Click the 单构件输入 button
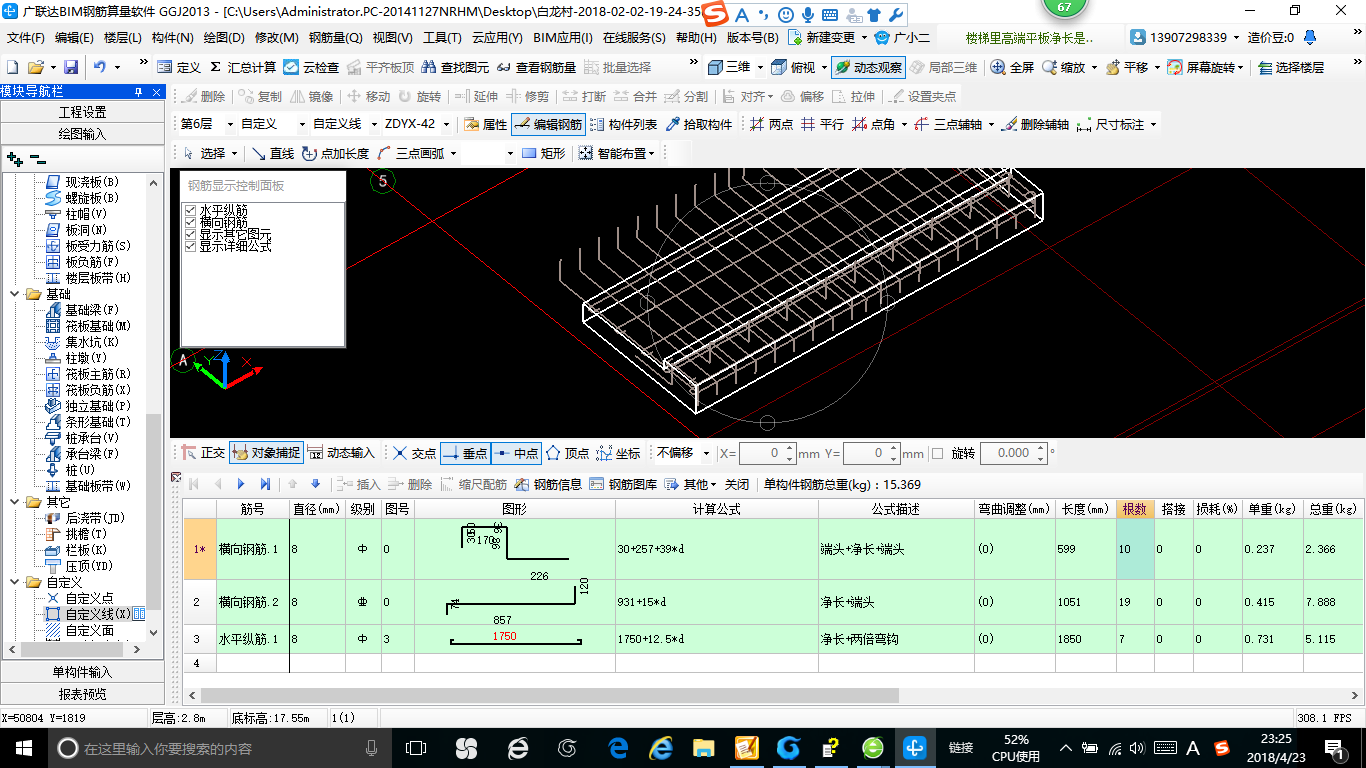This screenshot has width=1366, height=768. click(x=82, y=672)
